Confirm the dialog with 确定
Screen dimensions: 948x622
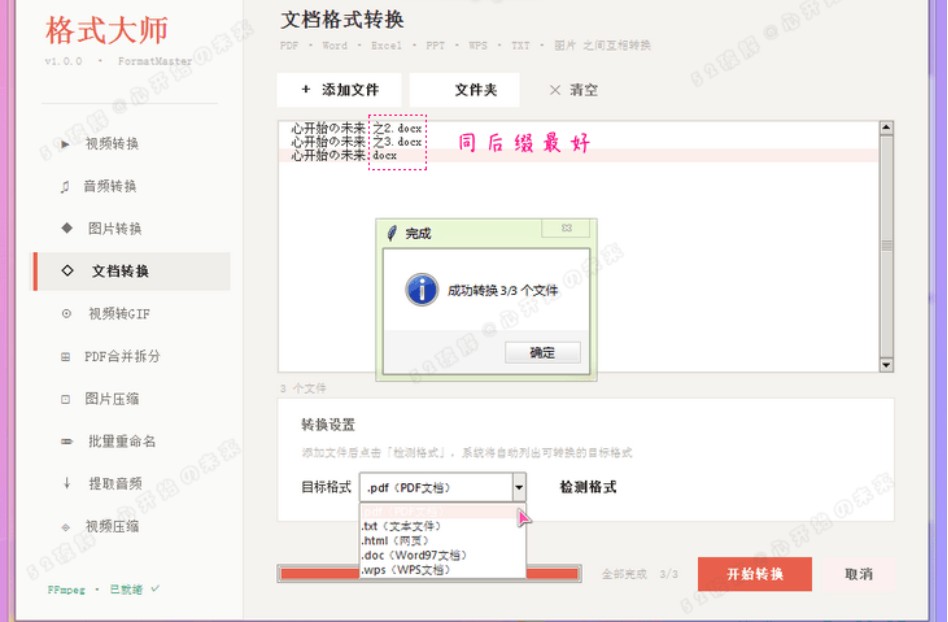click(x=542, y=352)
